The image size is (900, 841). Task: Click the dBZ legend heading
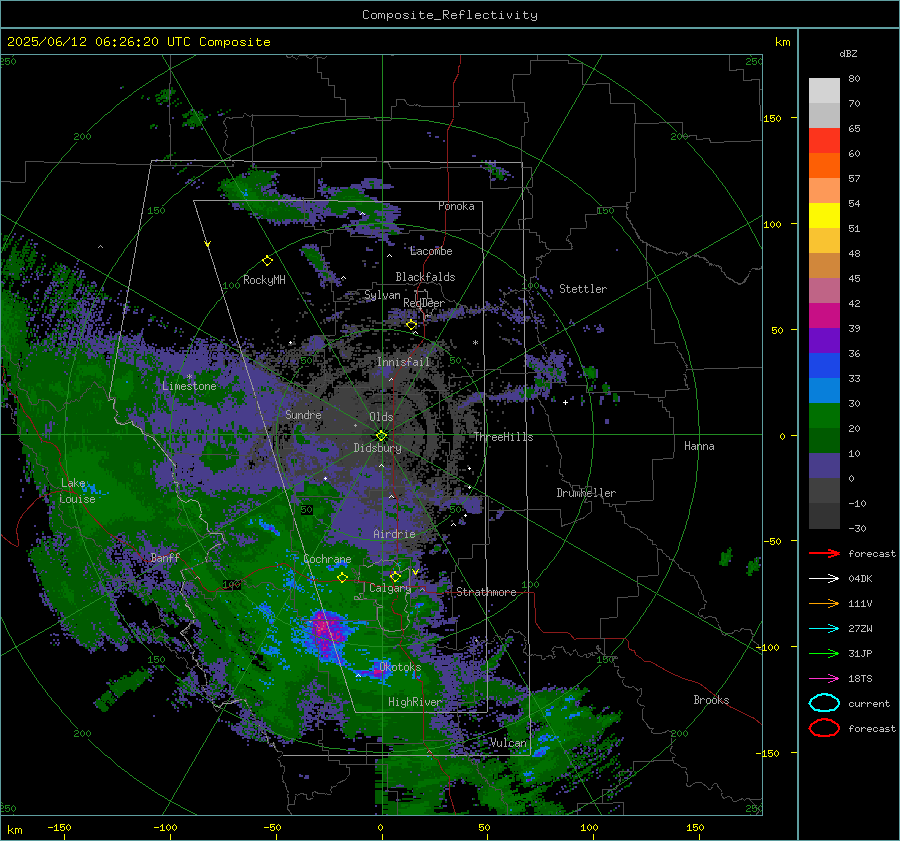[x=848, y=53]
